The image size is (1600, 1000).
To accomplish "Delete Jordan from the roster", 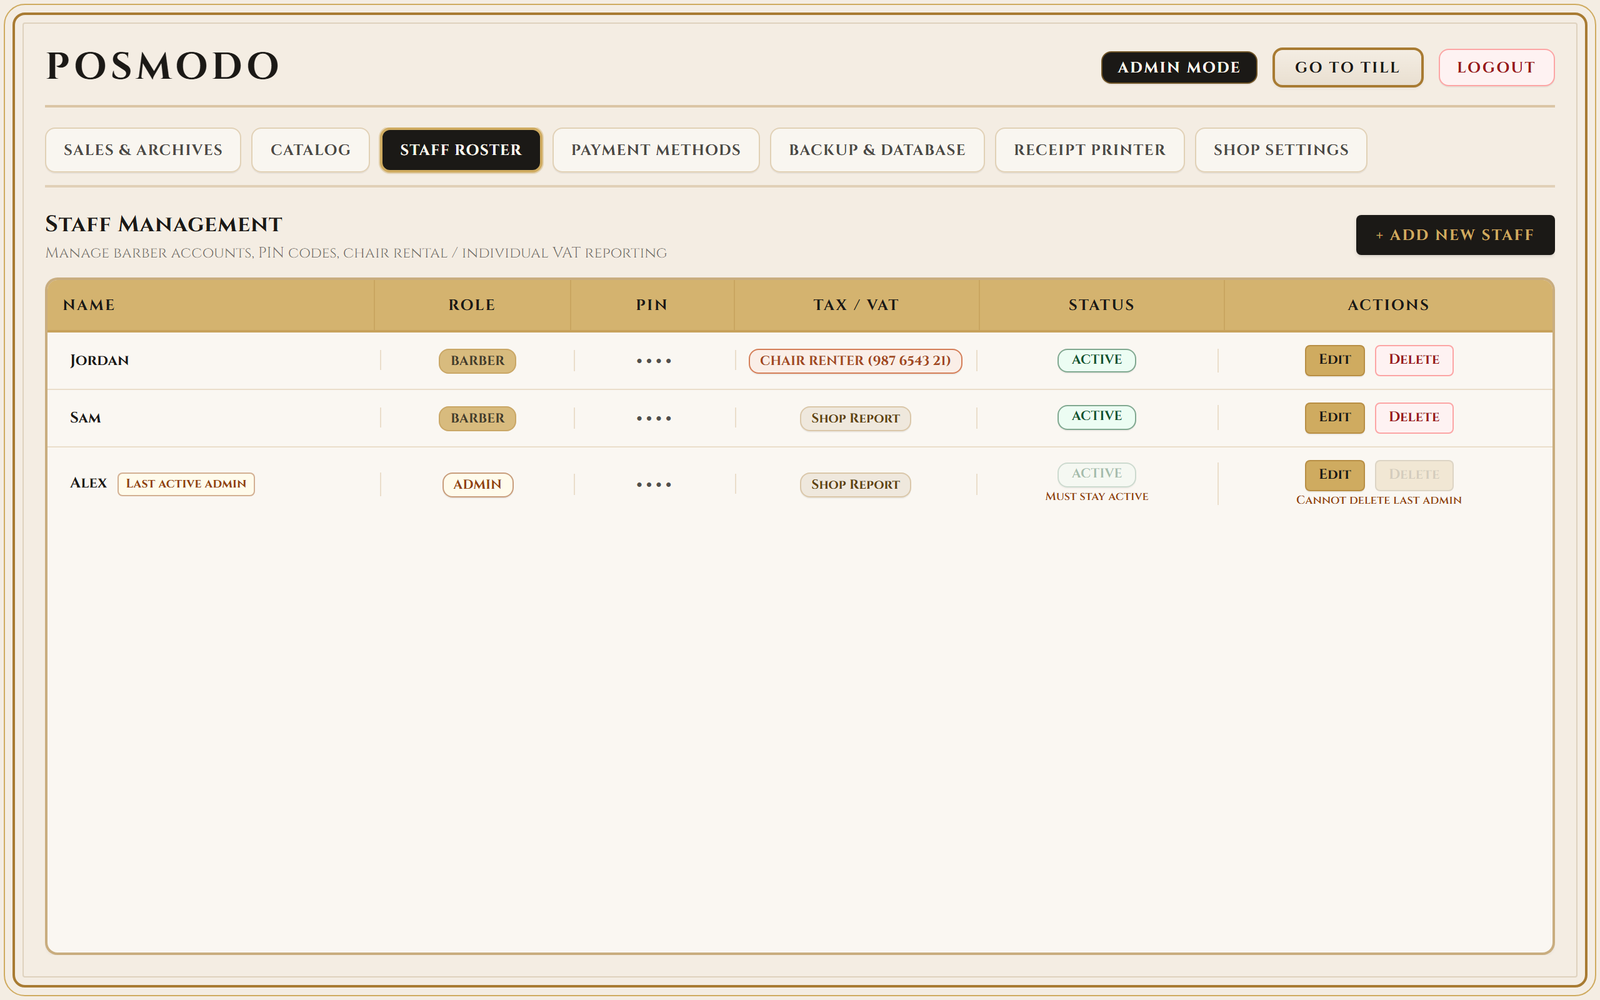I will pos(1414,360).
